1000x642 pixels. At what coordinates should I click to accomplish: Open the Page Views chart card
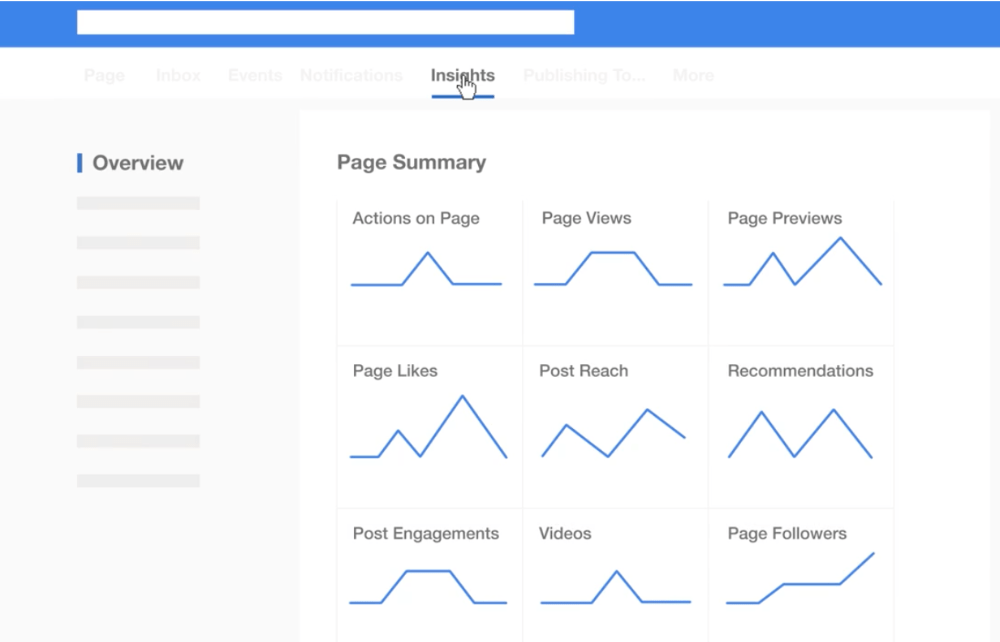point(614,270)
